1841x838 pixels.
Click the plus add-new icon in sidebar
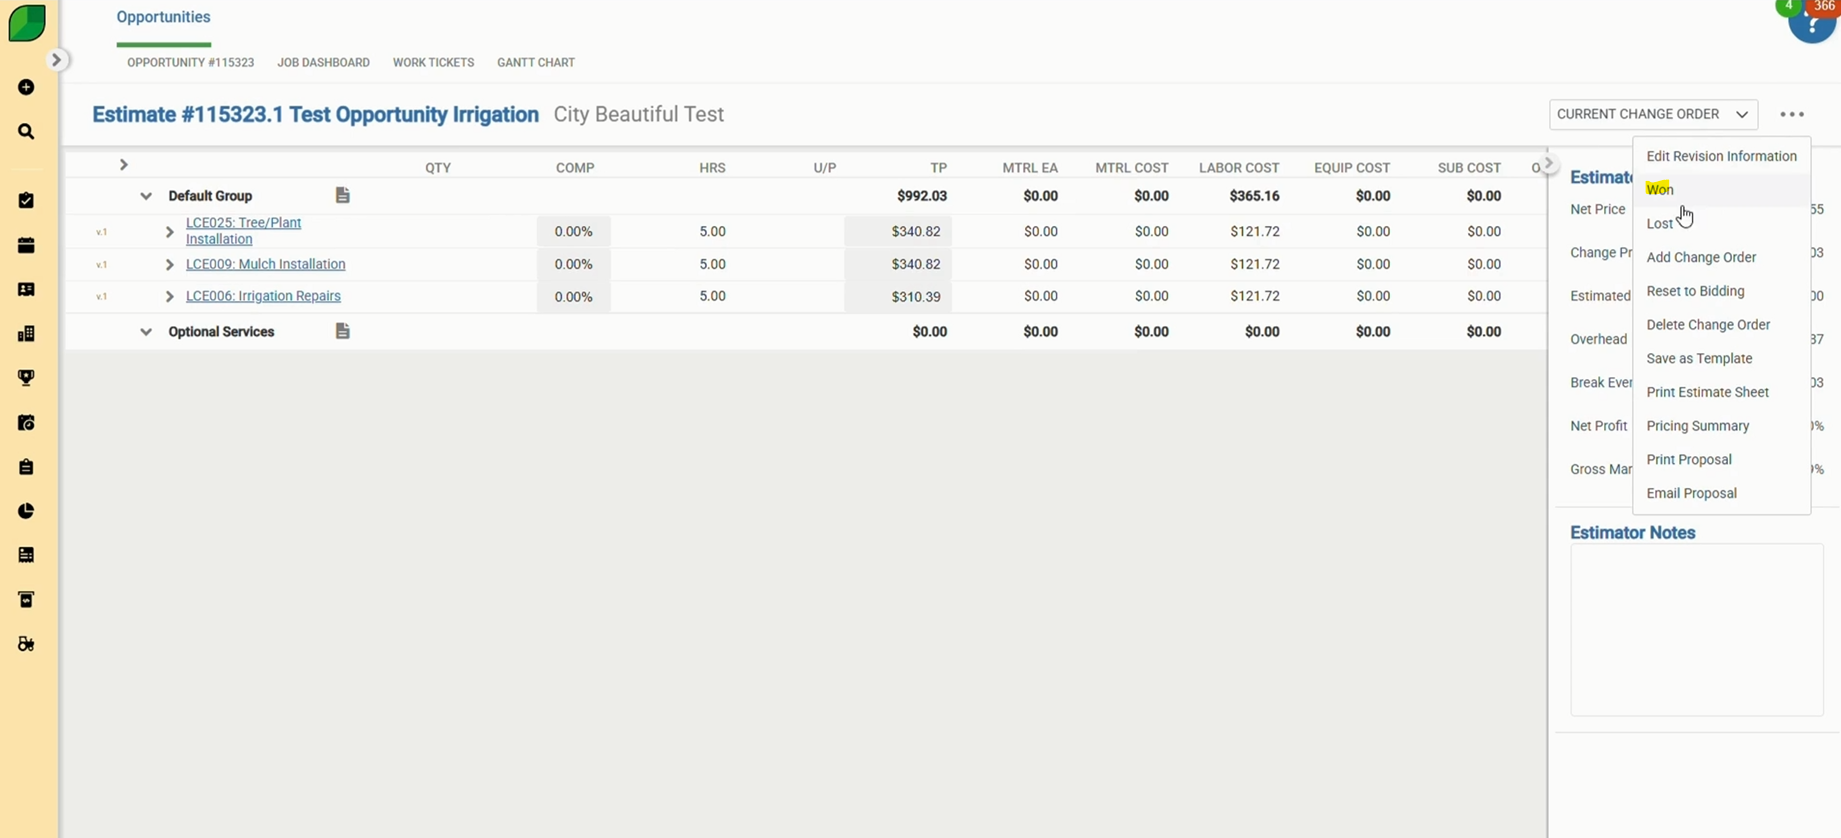(x=26, y=88)
